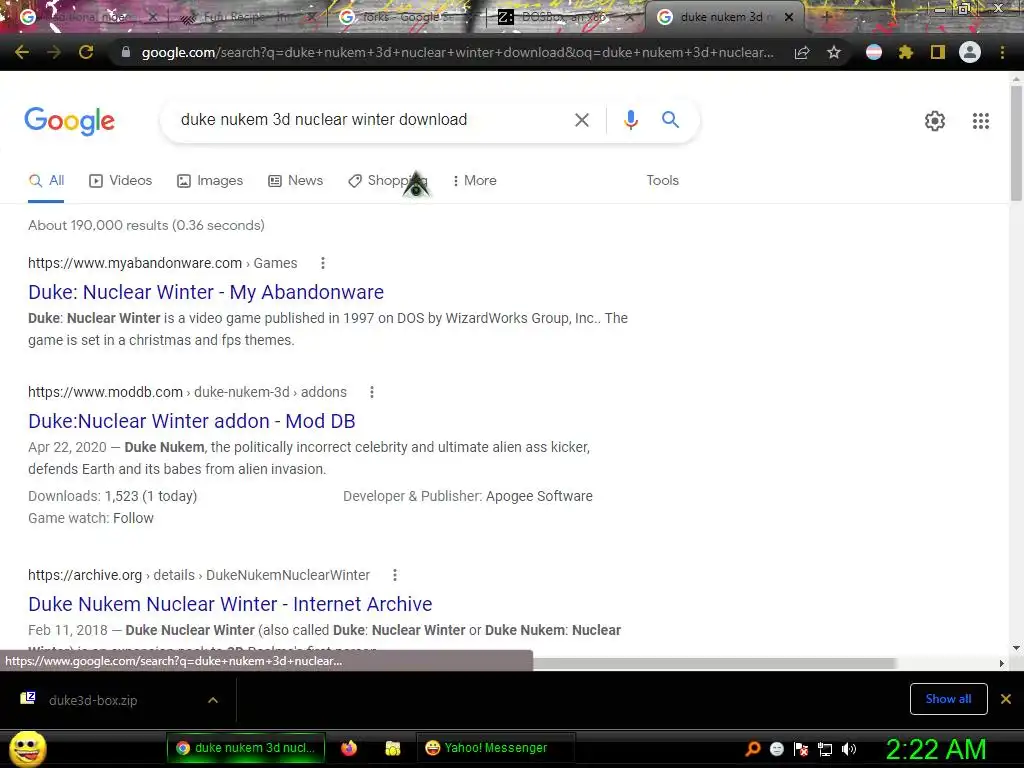Expand duke3d-box.zip download options chevron
Screen dimensions: 1024x768
[x=212, y=700]
